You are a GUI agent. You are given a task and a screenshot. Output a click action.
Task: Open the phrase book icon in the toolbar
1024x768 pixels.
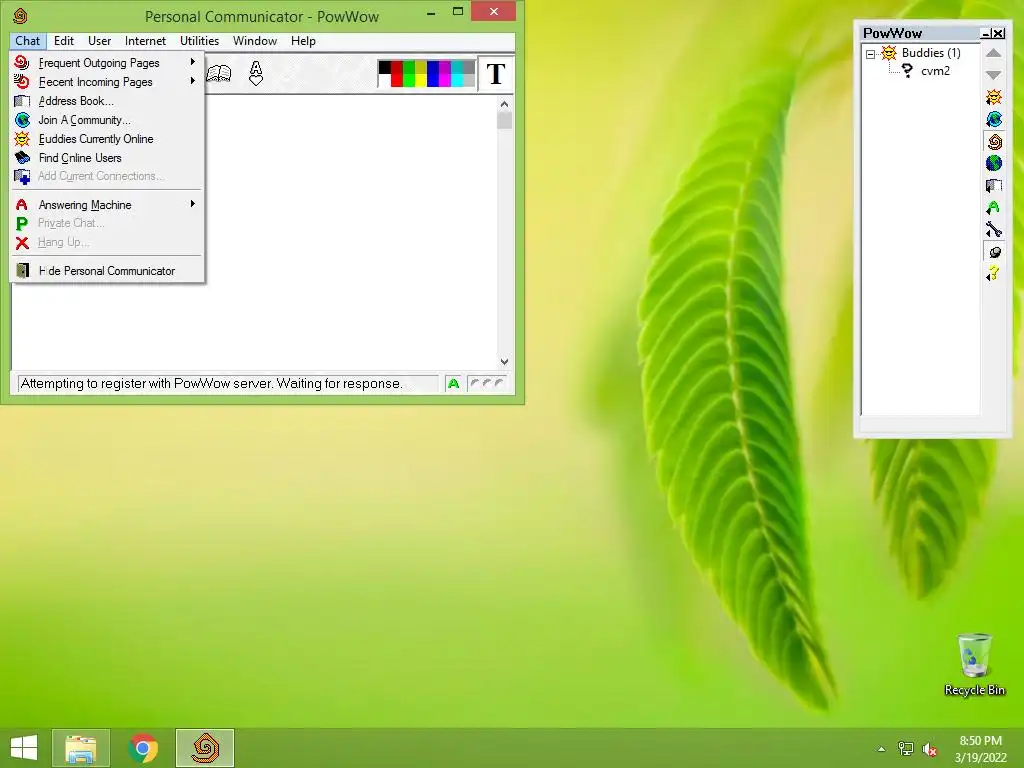(x=219, y=73)
